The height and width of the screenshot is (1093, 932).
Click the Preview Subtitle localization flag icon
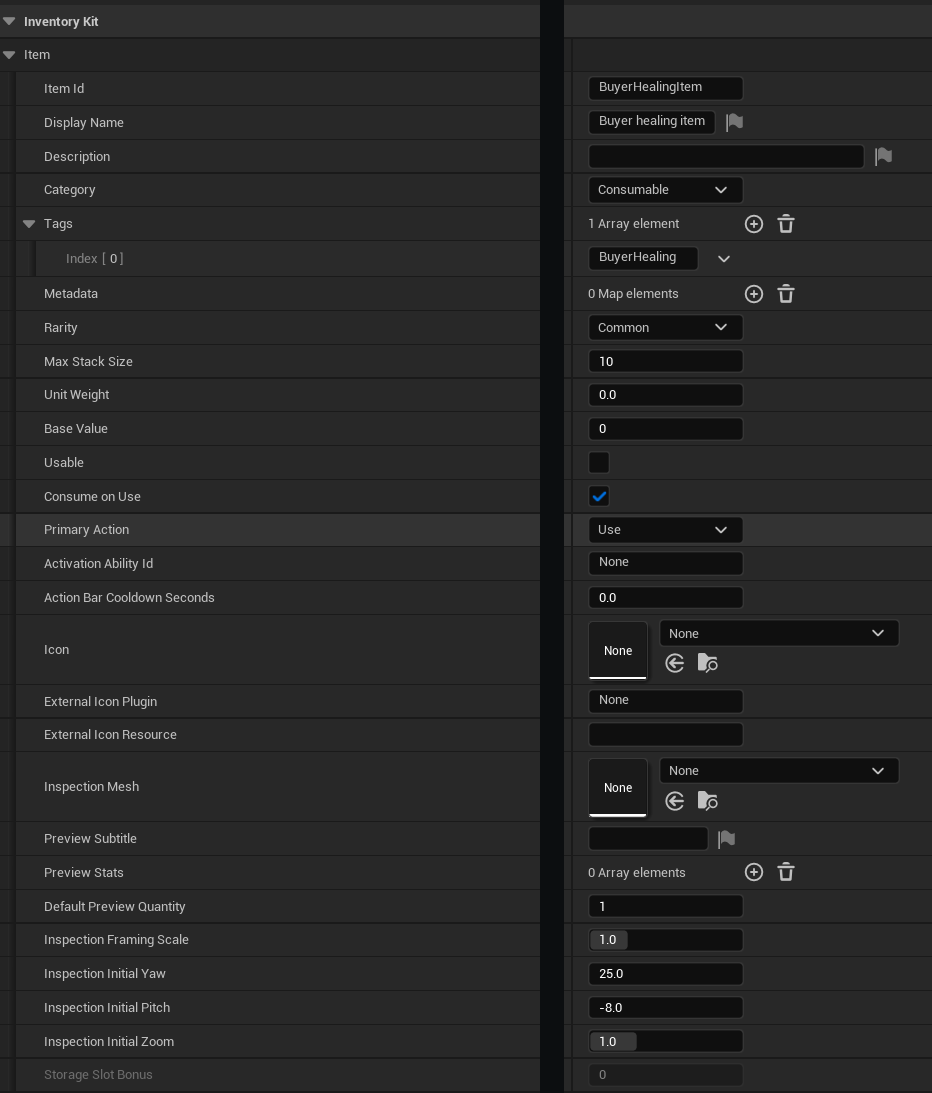[726, 839]
